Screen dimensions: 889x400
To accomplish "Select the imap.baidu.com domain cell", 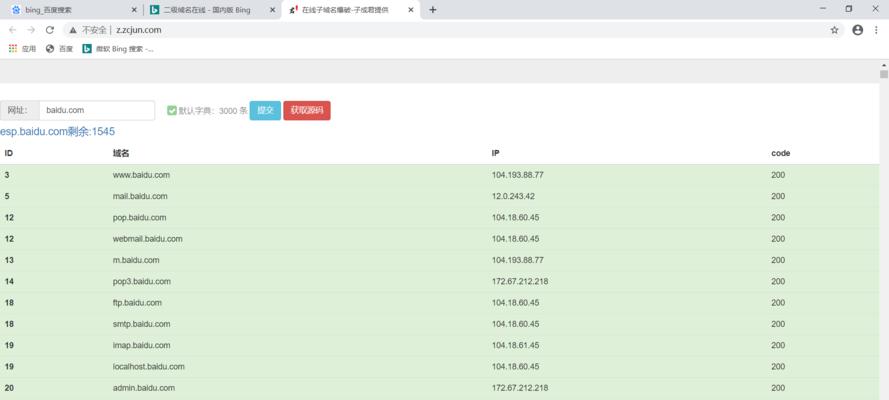I will [141, 346].
